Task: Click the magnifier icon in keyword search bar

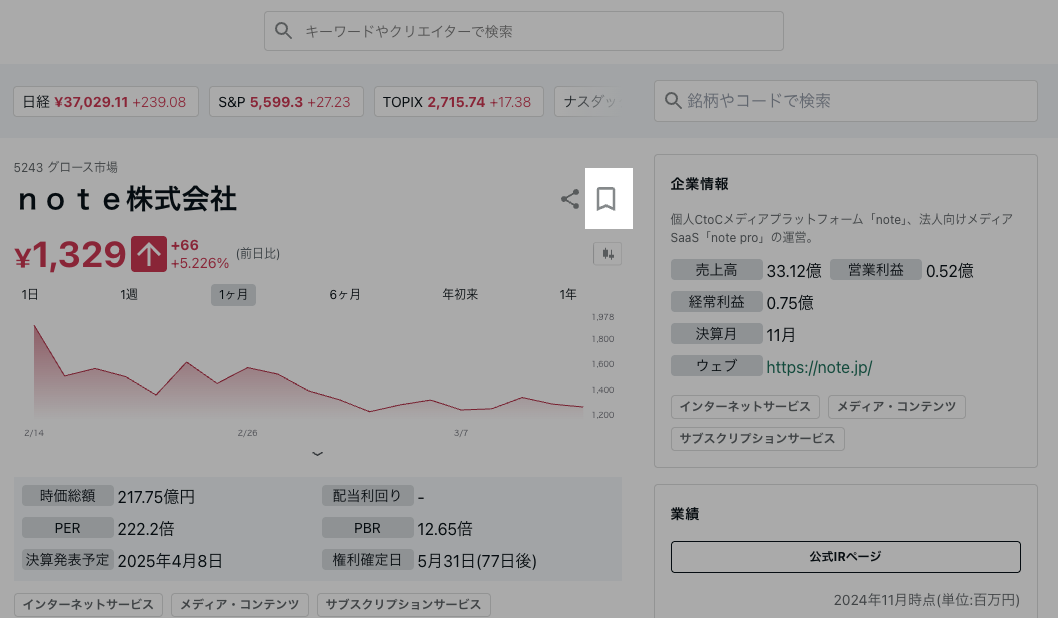Action: (284, 31)
